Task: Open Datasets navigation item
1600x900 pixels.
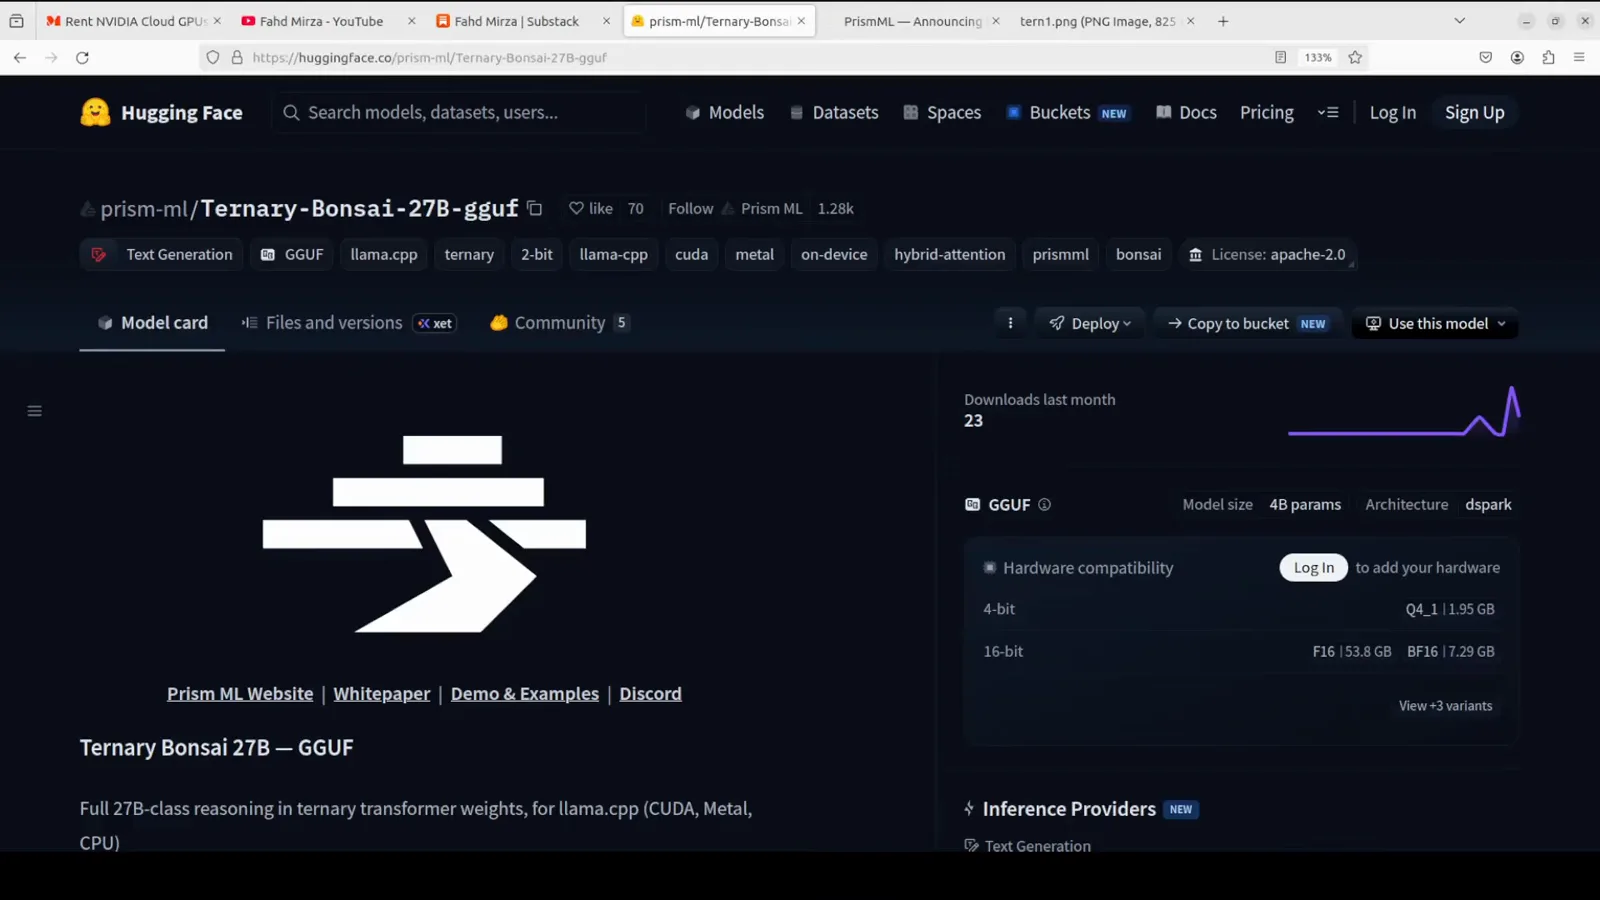Action: click(834, 112)
